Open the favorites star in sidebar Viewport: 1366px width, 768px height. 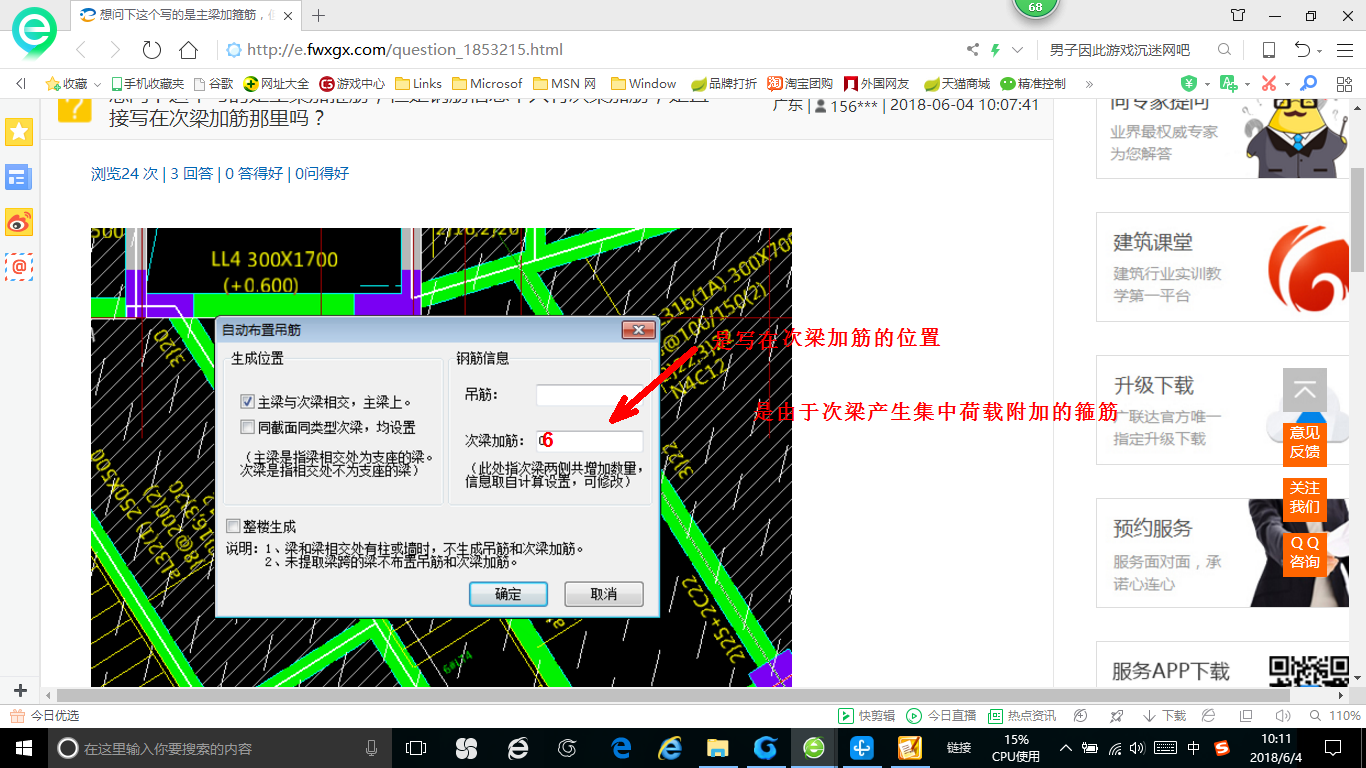point(18,131)
